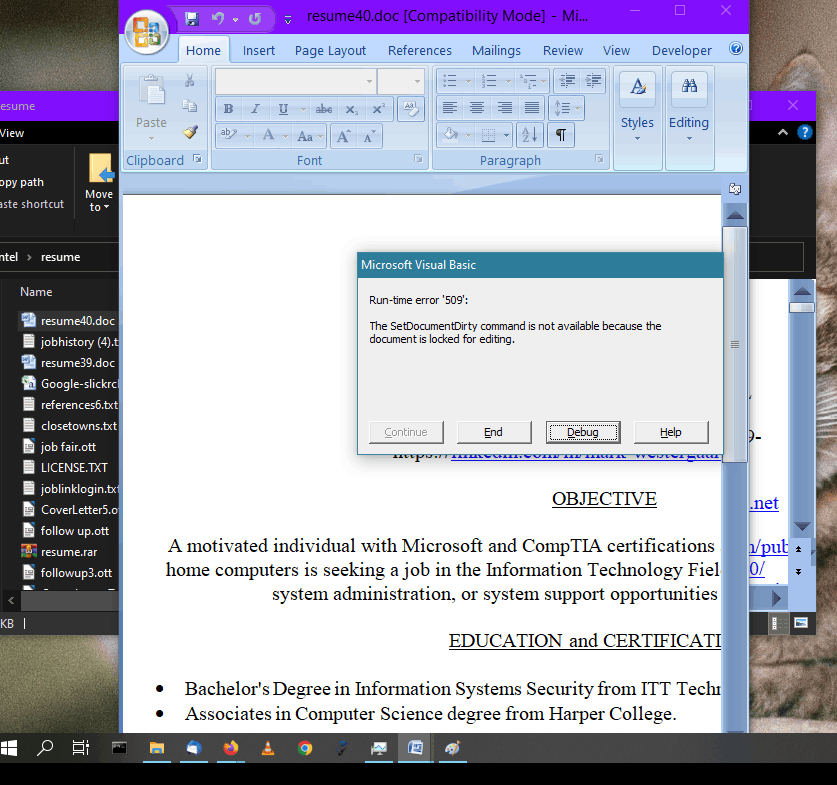Click the Format Painter brush icon
Image resolution: width=837 pixels, height=785 pixels.
tap(190, 132)
